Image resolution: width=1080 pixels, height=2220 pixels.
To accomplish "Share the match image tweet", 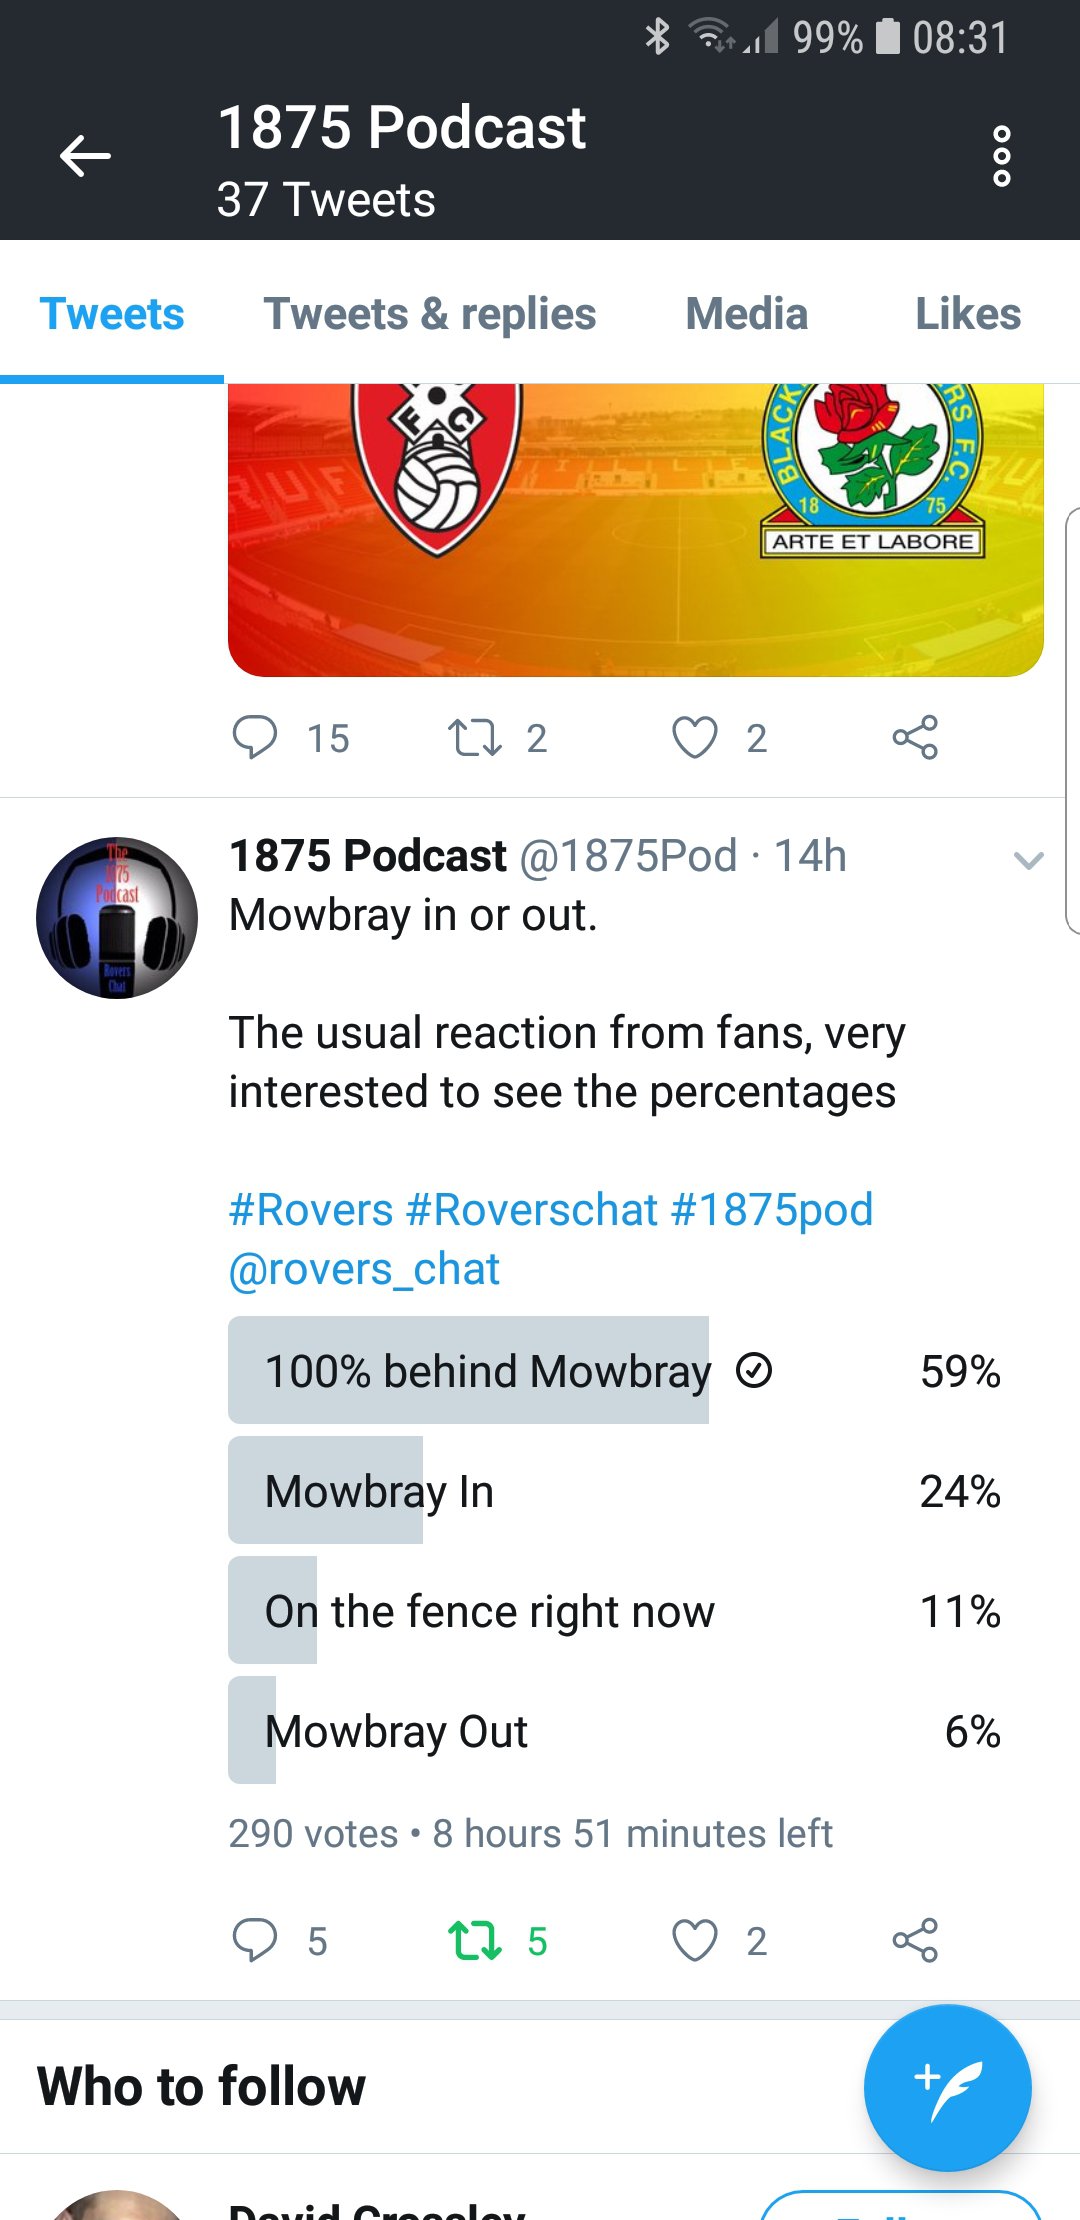I will (915, 738).
